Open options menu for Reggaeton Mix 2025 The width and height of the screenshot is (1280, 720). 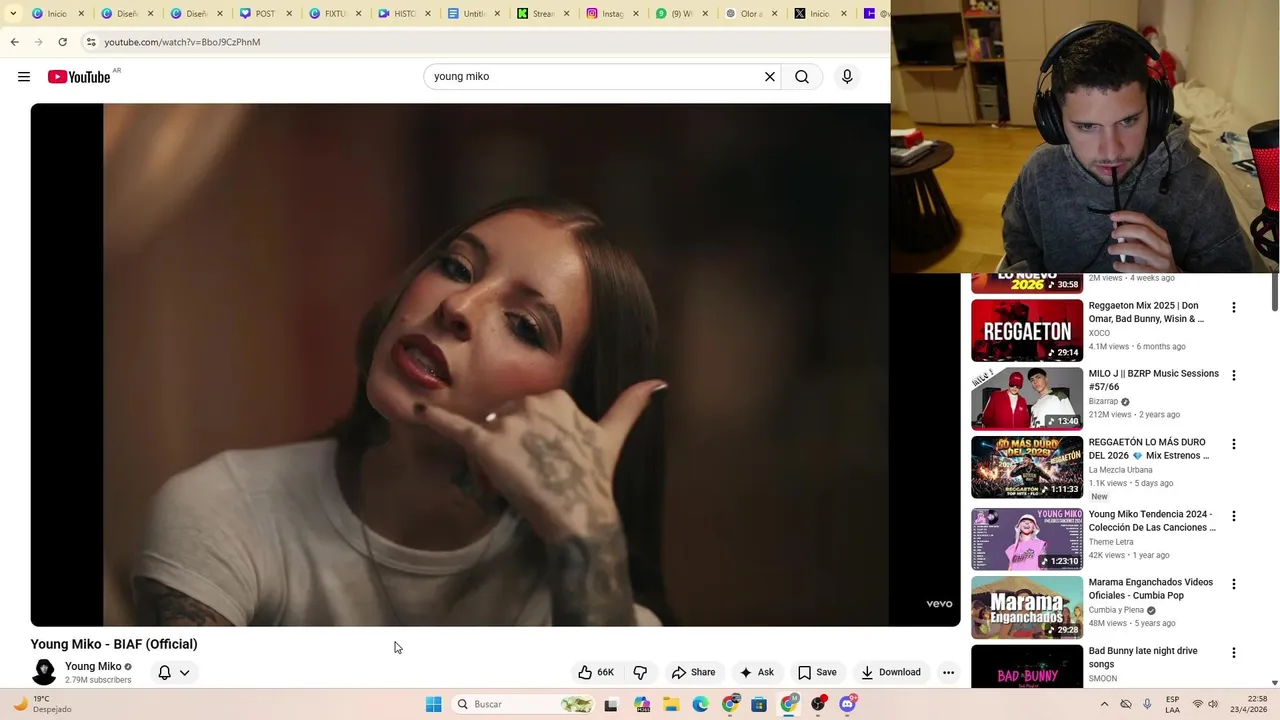pyautogui.click(x=1234, y=308)
